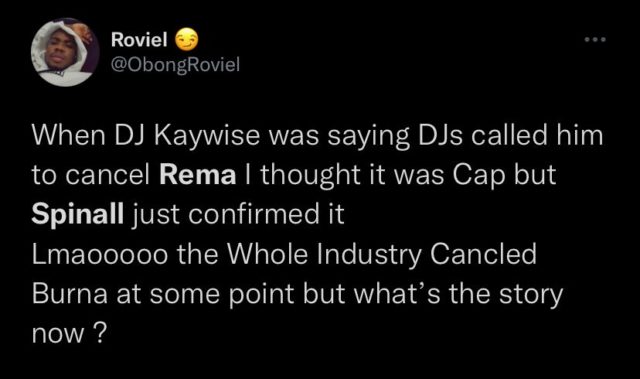The height and width of the screenshot is (379, 640).
Task: Click the phrase Whole Industry Cancled
Action: point(382,254)
